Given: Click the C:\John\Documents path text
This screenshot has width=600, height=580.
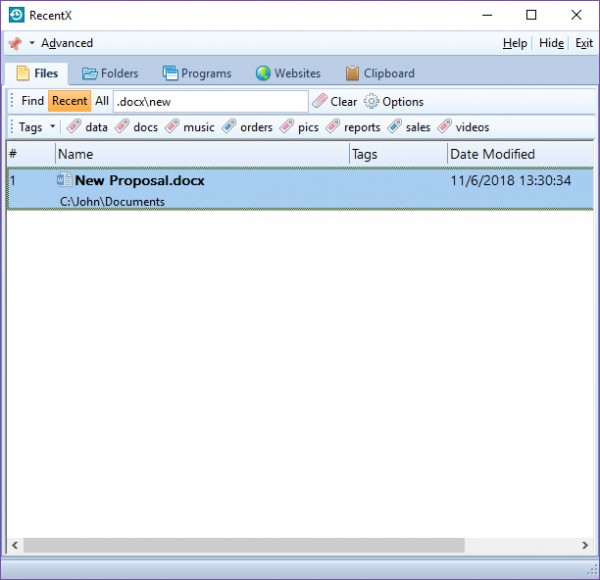Looking at the screenshot, I should tap(112, 202).
